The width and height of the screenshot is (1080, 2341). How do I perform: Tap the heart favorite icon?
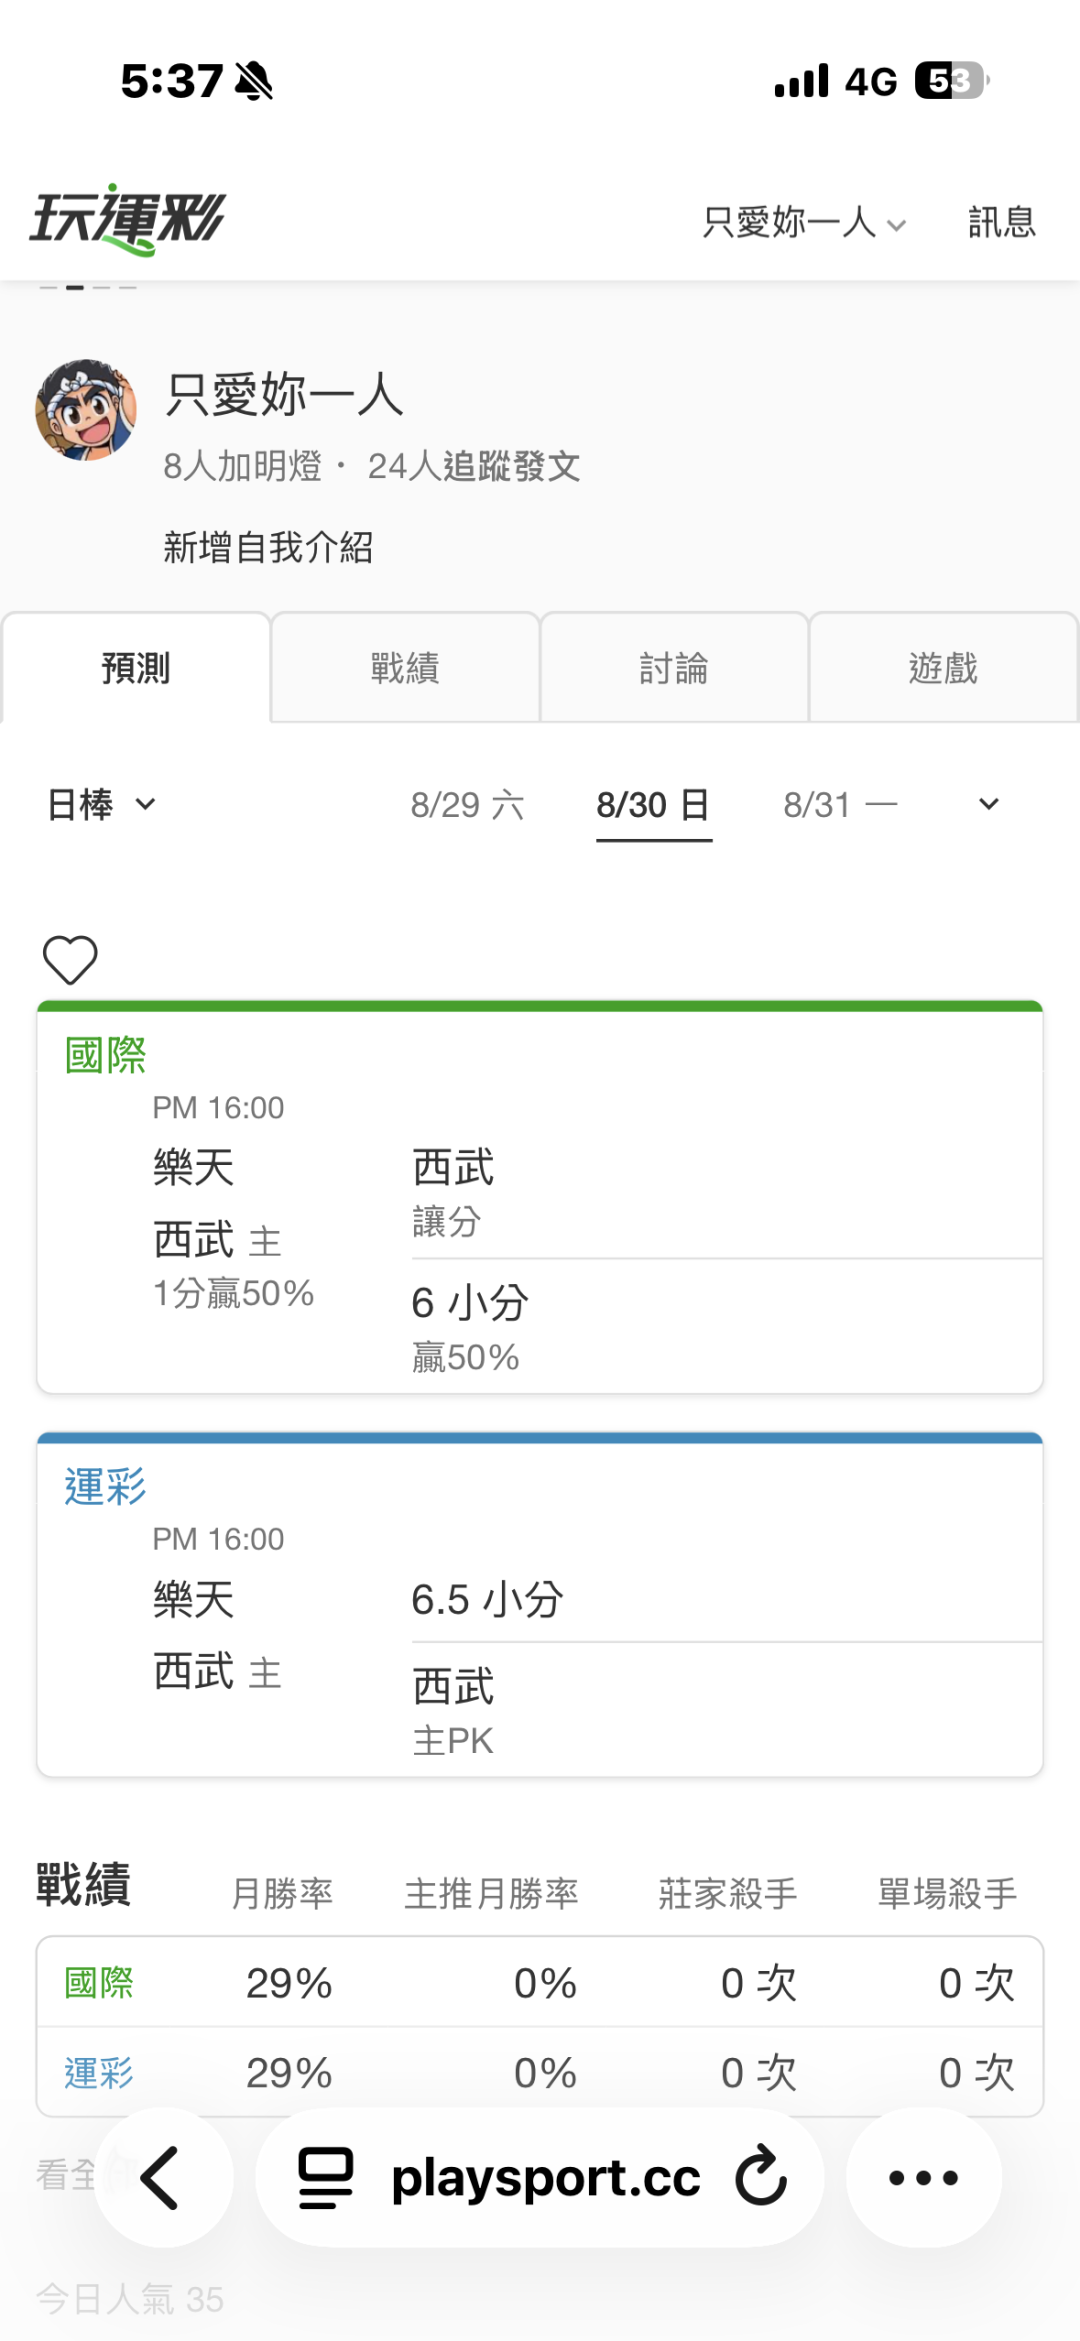coord(70,959)
